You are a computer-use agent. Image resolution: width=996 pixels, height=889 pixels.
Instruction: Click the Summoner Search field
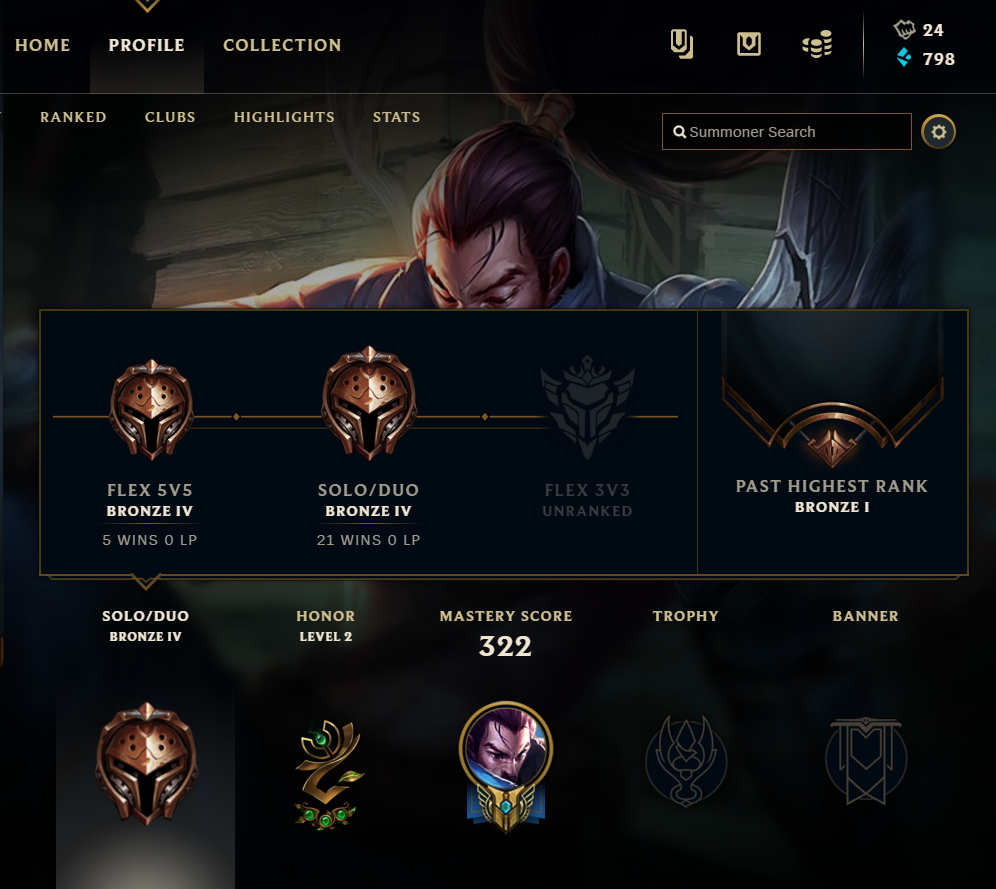pos(786,131)
